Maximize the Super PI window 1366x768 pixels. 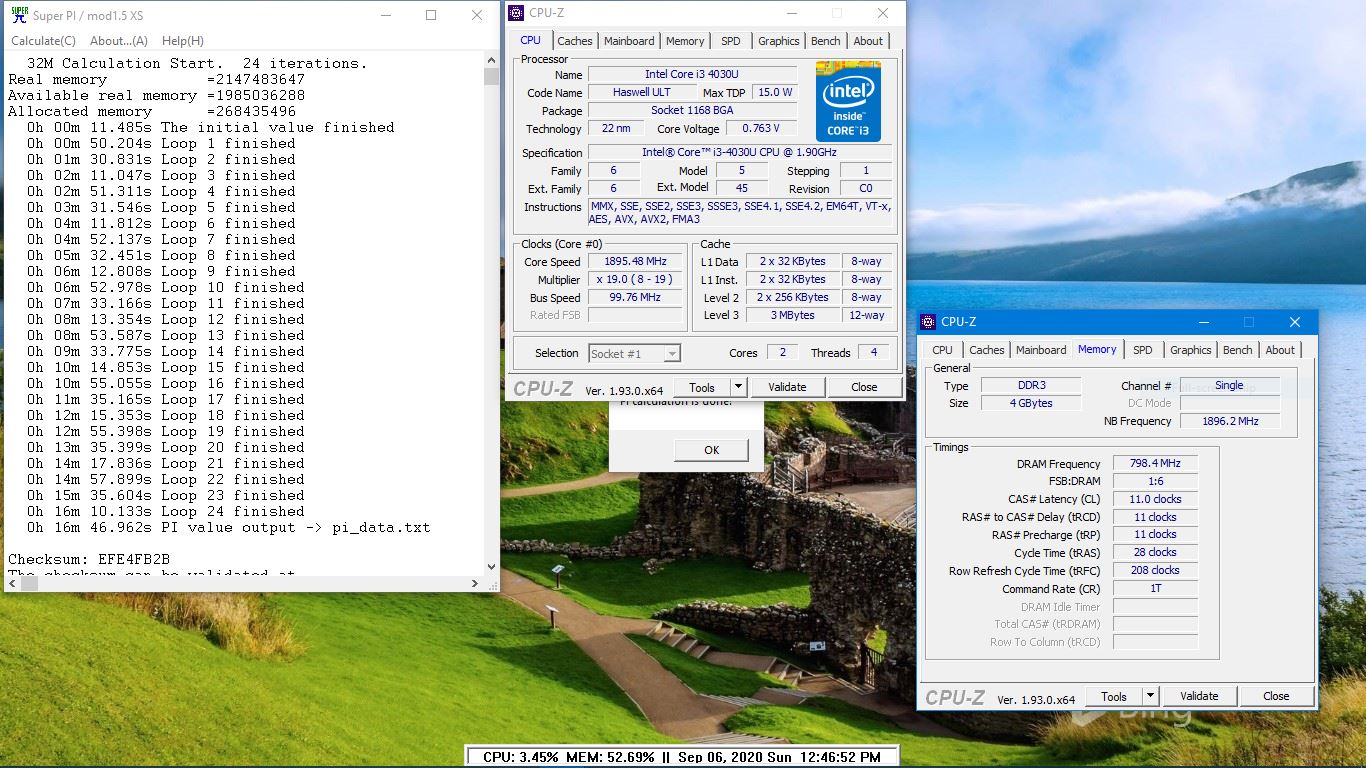pyautogui.click(x=431, y=15)
